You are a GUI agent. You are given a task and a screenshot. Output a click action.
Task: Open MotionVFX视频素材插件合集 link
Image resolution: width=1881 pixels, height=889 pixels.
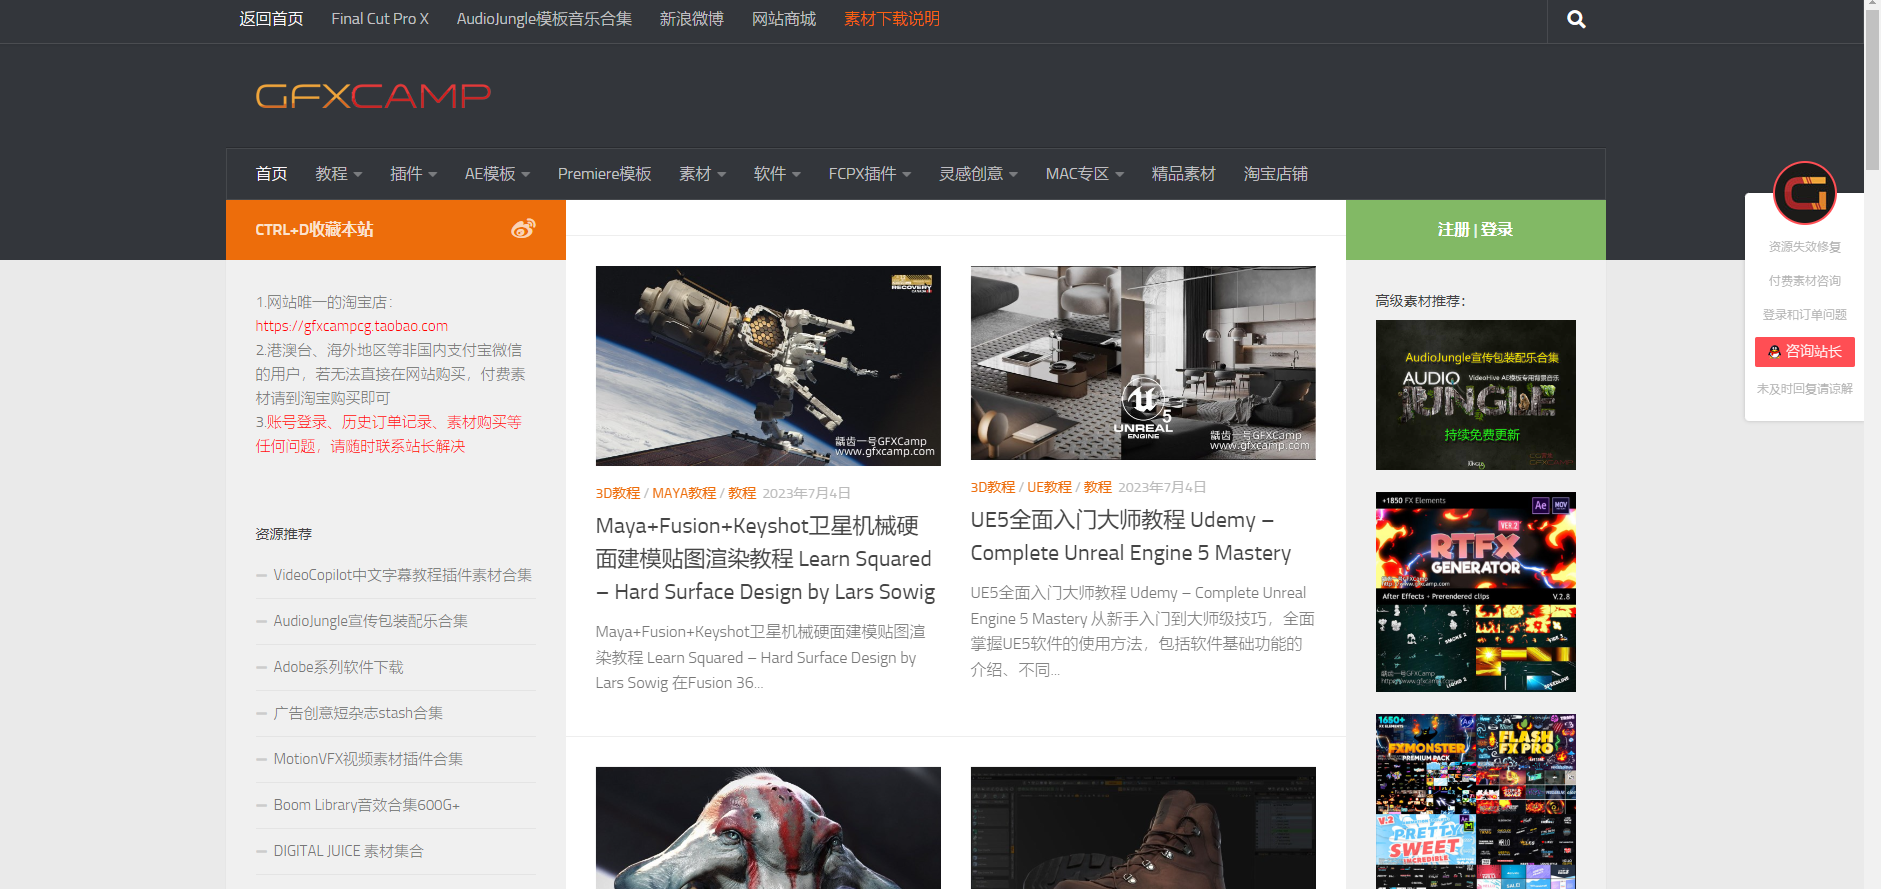pos(368,759)
